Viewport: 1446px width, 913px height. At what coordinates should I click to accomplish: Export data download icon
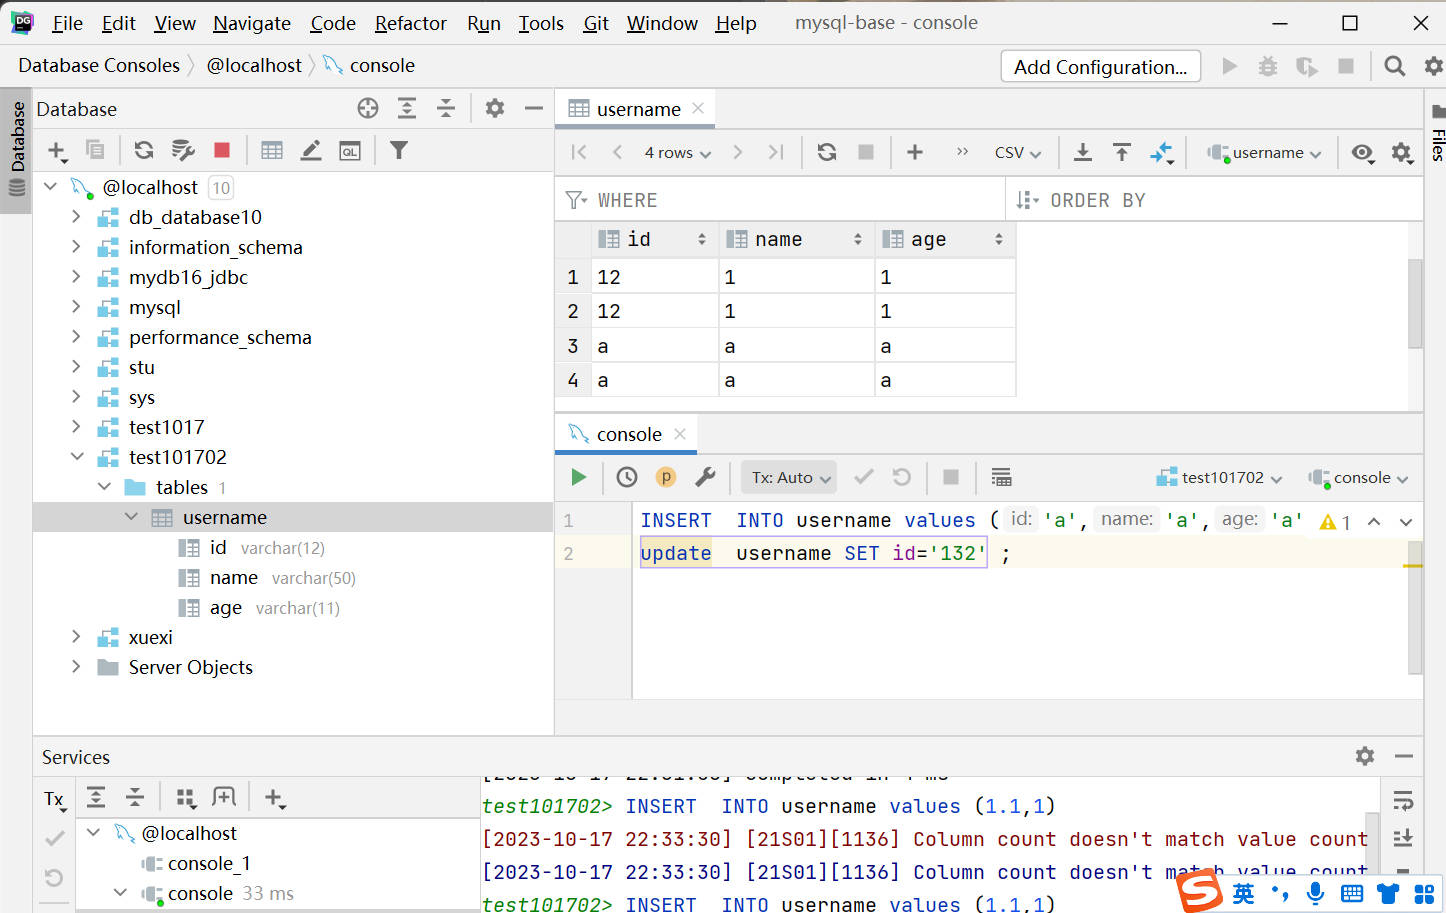click(x=1082, y=152)
